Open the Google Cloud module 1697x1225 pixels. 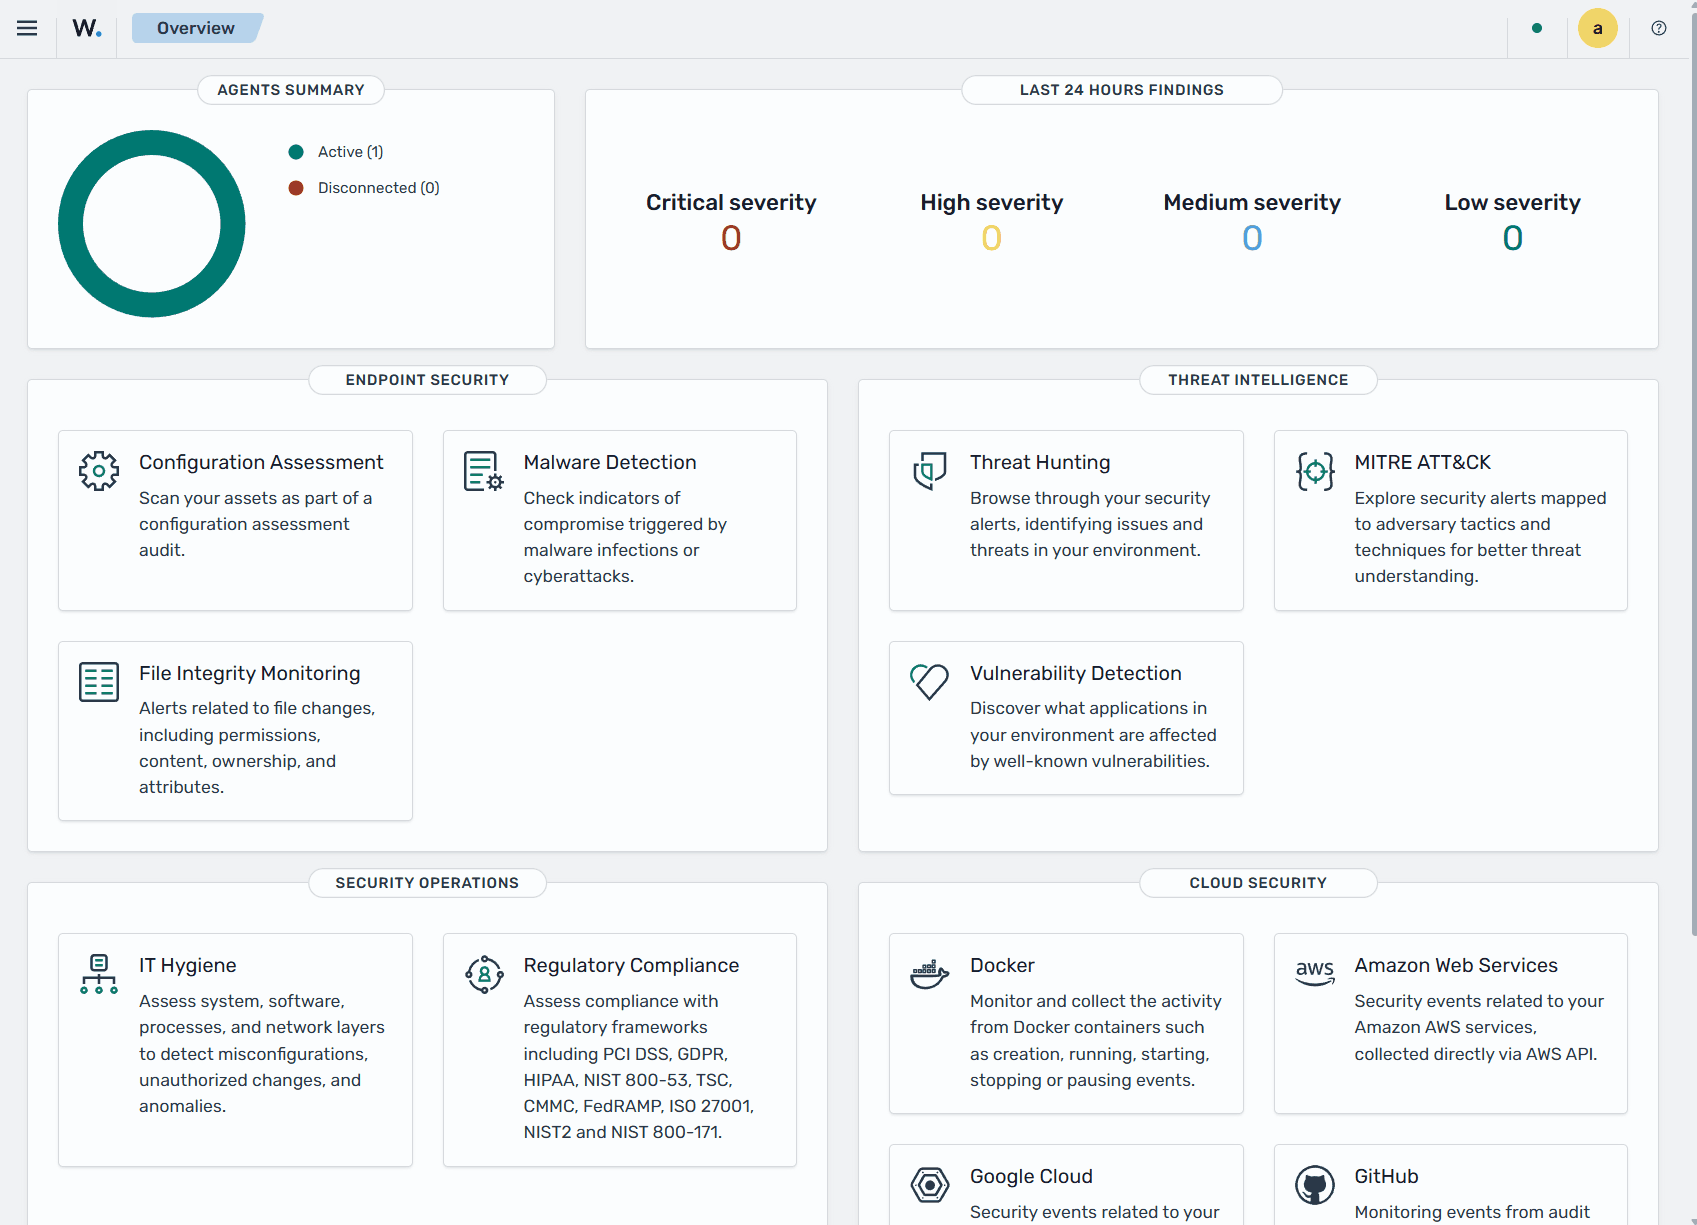tap(1066, 1185)
